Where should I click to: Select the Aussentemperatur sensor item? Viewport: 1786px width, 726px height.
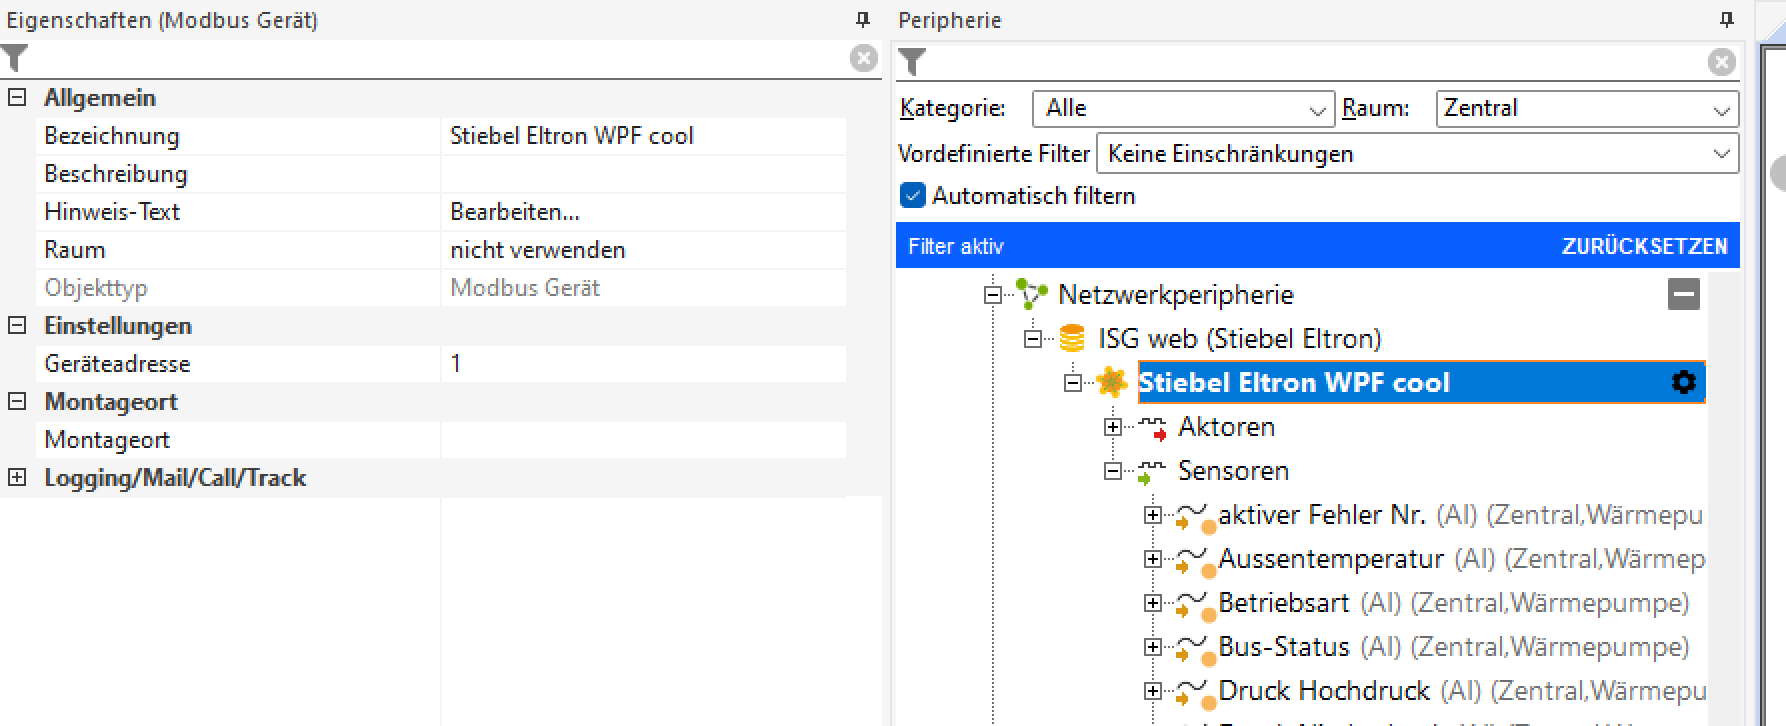click(x=1330, y=559)
